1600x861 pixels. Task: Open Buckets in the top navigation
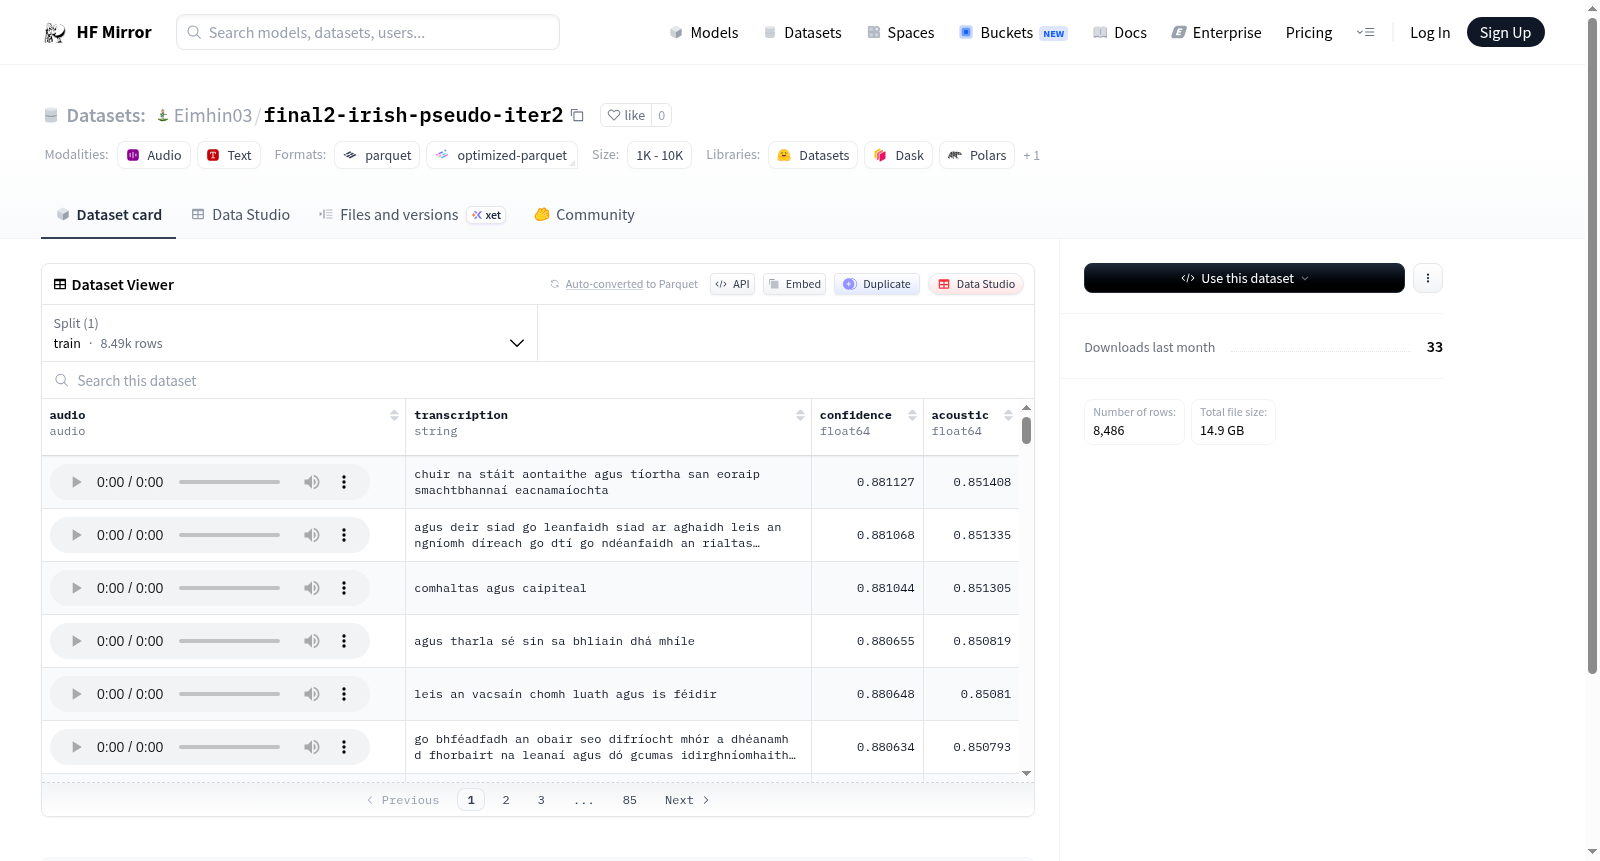(1013, 32)
